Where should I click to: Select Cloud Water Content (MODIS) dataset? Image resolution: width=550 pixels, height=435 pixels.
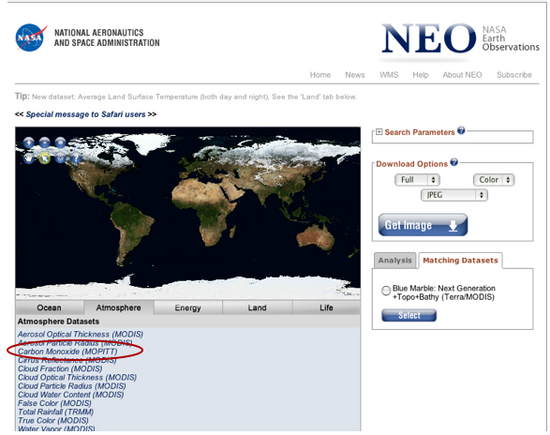coord(71,395)
